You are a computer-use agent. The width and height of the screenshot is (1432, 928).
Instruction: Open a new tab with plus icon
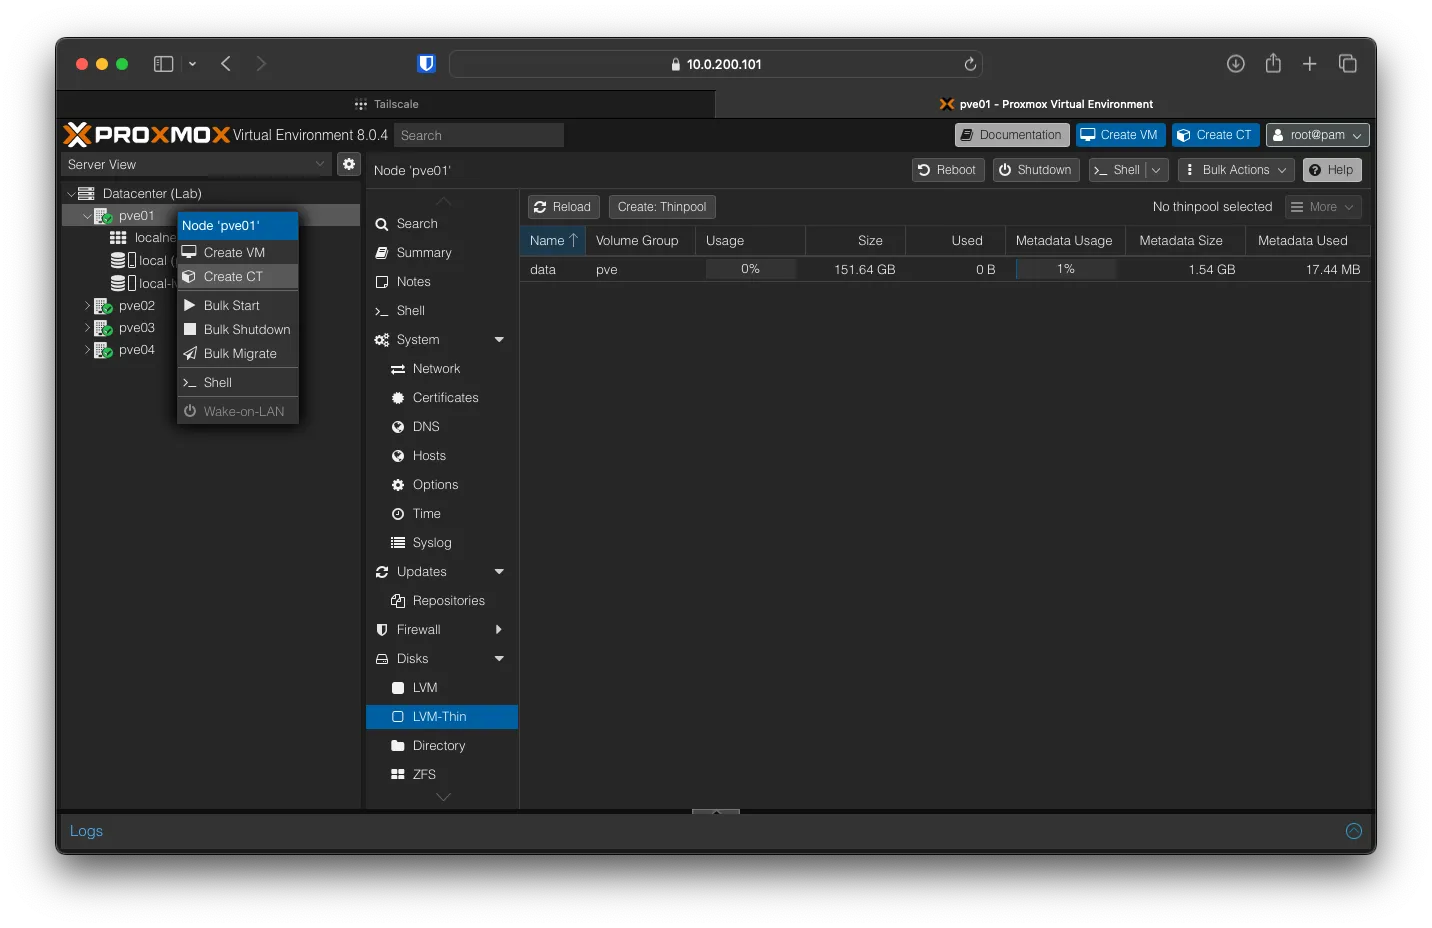coord(1310,64)
